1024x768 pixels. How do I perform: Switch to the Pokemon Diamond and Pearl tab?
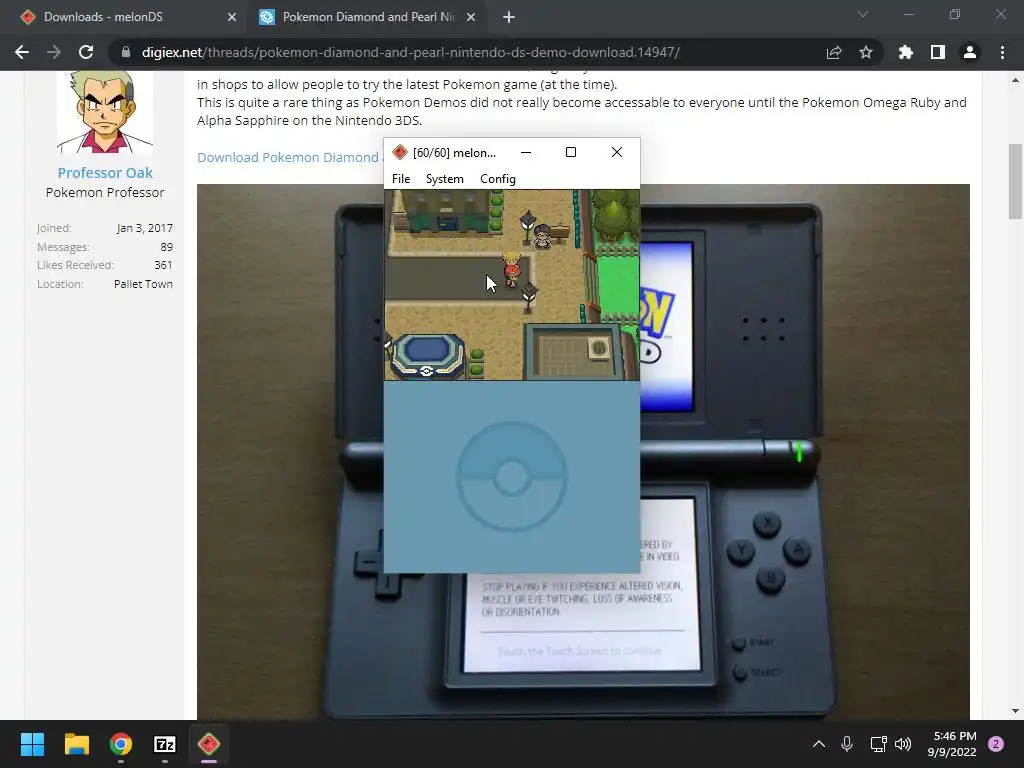(x=368, y=17)
